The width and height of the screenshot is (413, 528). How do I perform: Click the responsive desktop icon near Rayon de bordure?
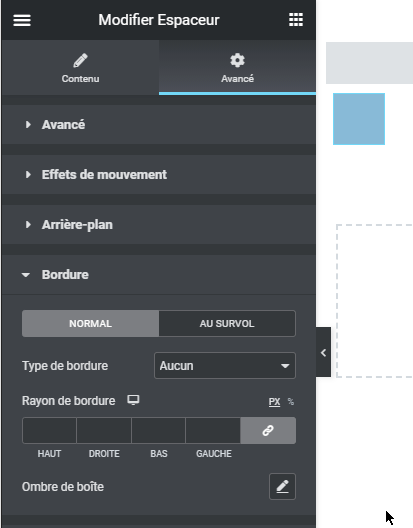click(133, 400)
